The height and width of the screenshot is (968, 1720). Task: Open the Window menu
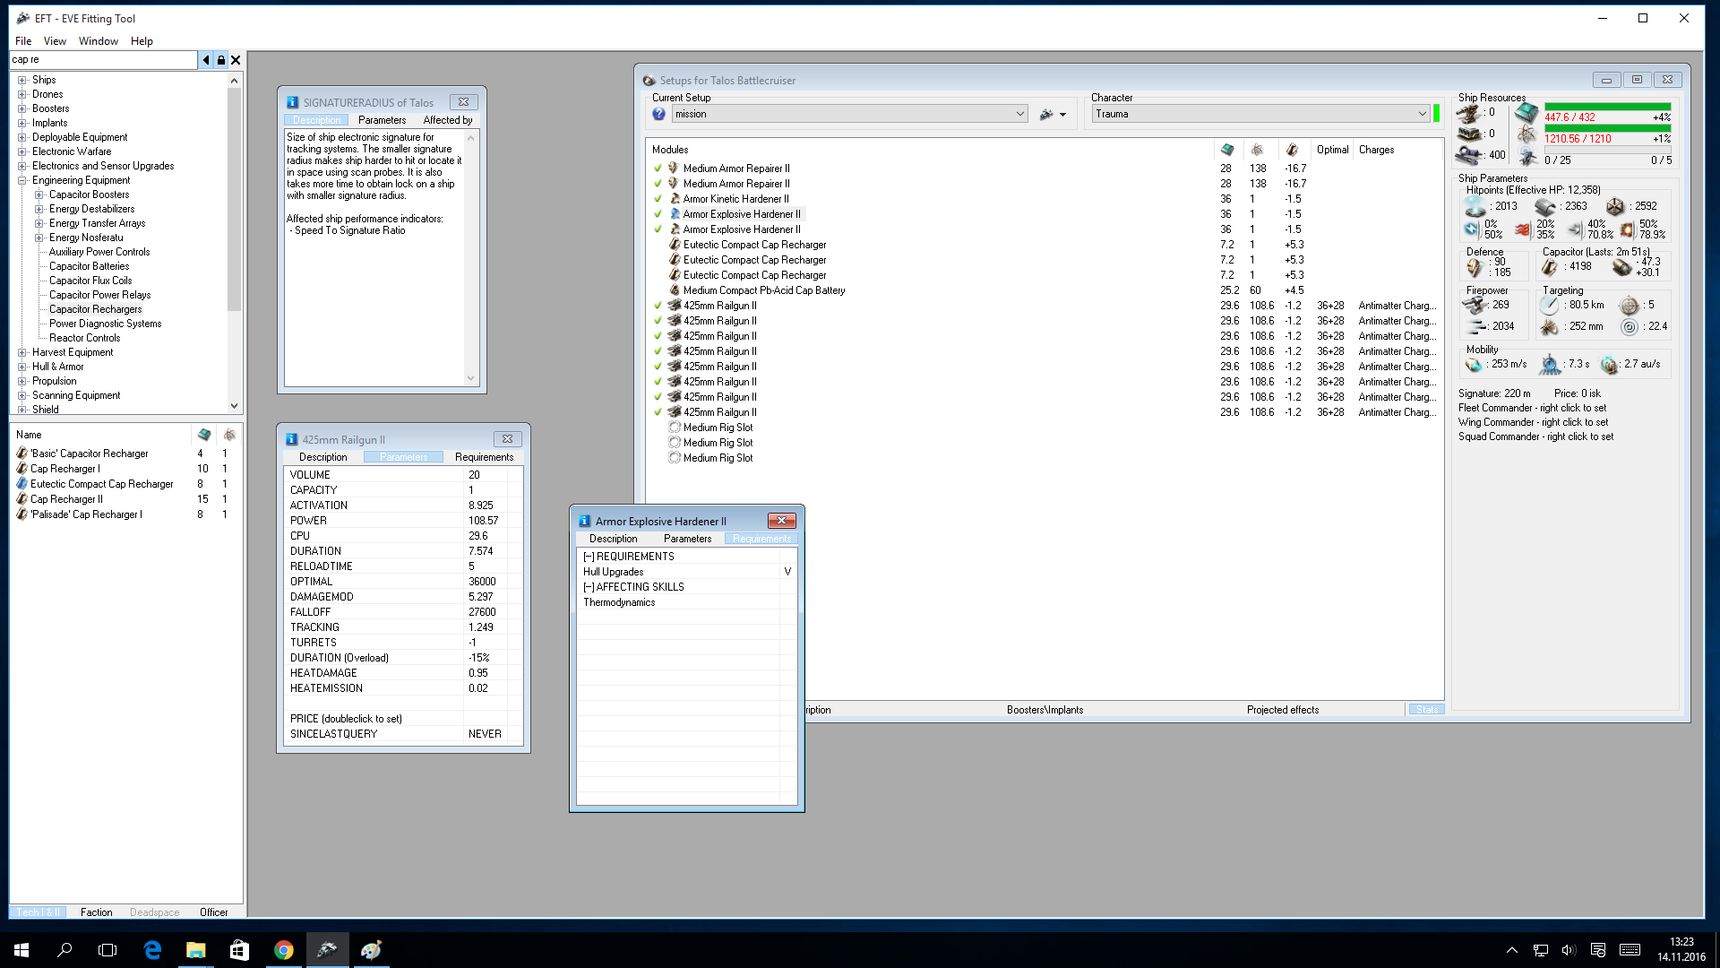pos(98,41)
